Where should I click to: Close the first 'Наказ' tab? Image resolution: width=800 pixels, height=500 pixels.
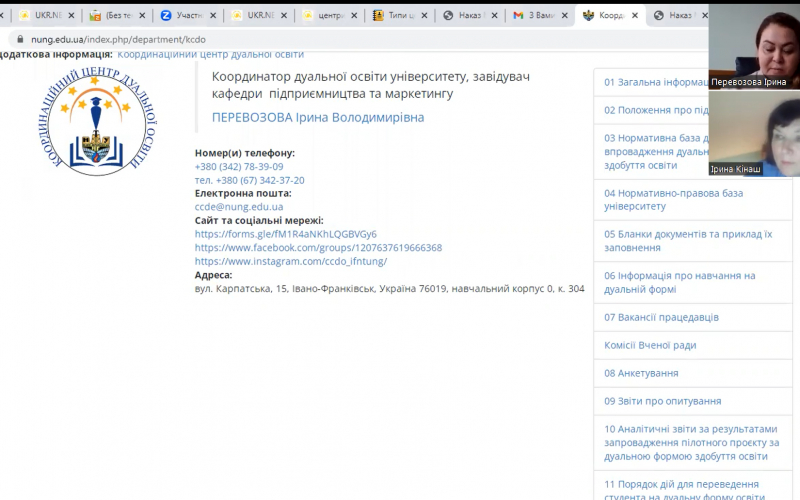click(x=494, y=16)
